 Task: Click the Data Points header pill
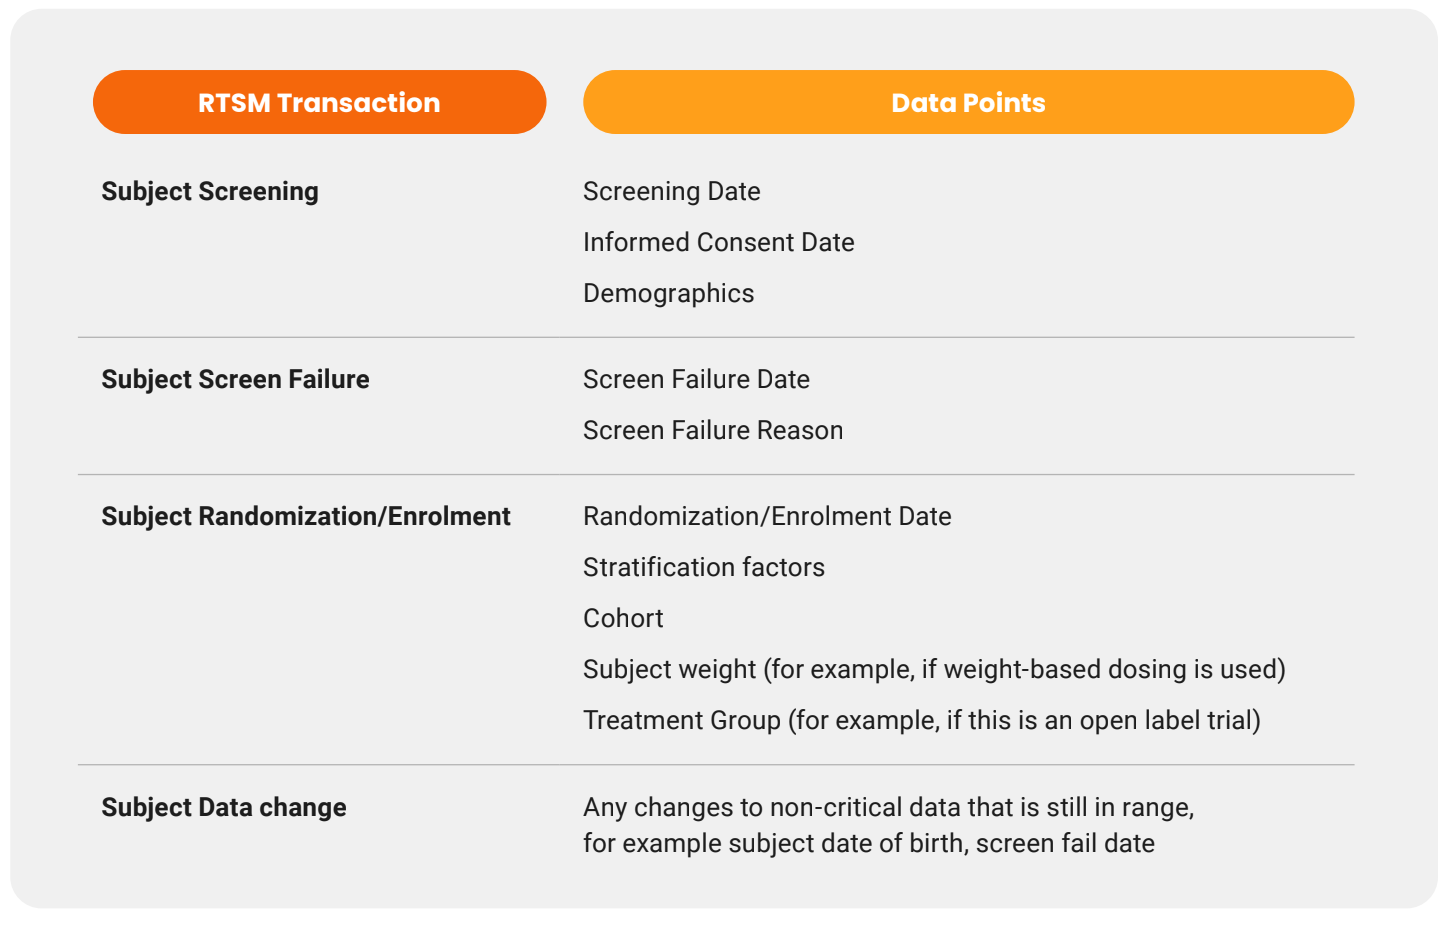(x=968, y=102)
